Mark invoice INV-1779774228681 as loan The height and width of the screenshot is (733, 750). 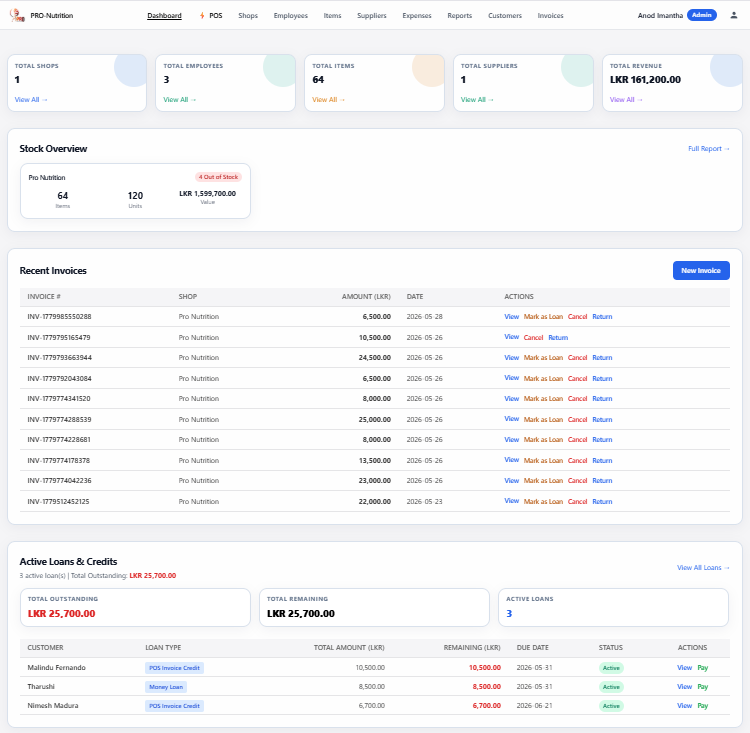pos(543,440)
